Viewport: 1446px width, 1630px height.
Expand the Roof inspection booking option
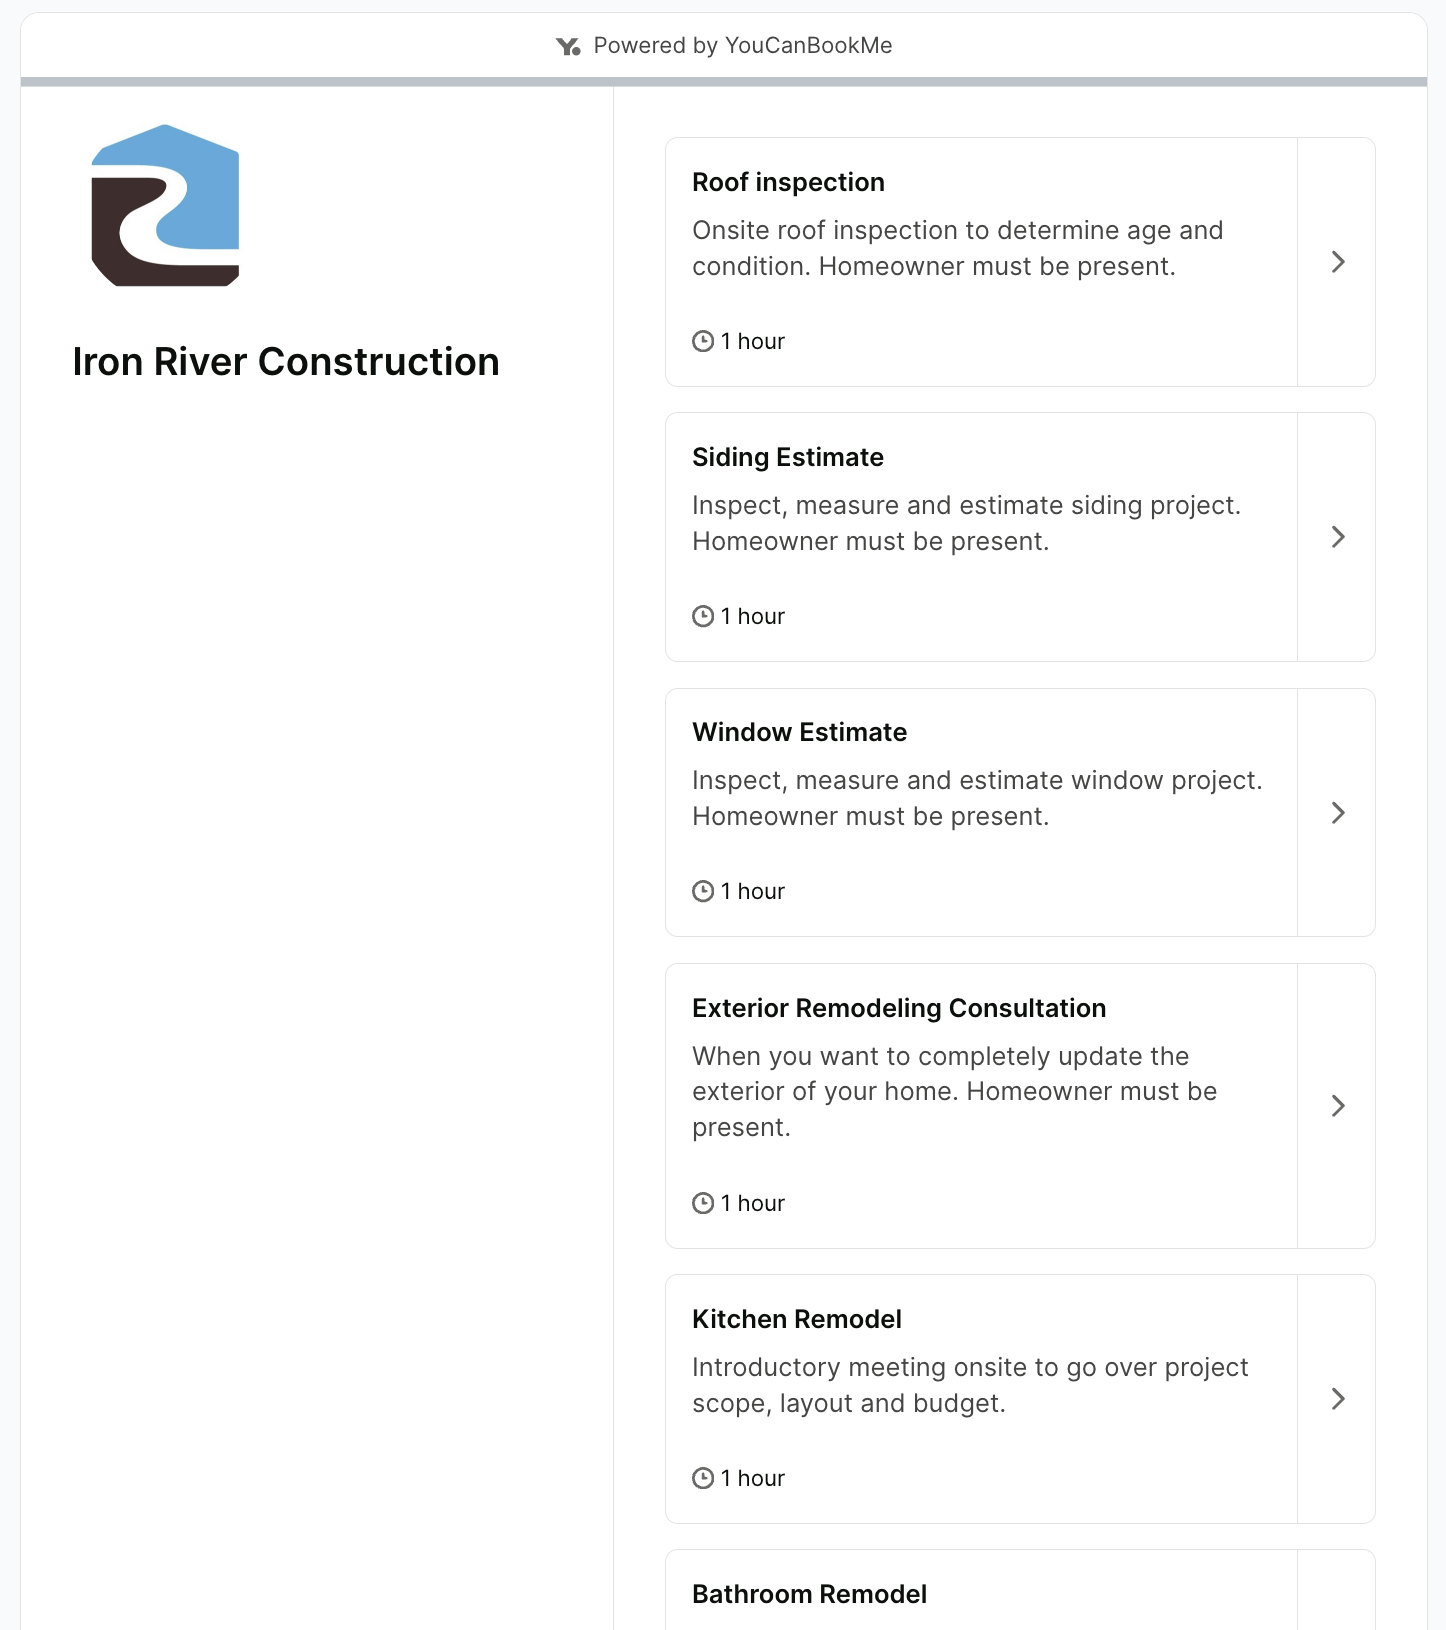[x=1337, y=262]
